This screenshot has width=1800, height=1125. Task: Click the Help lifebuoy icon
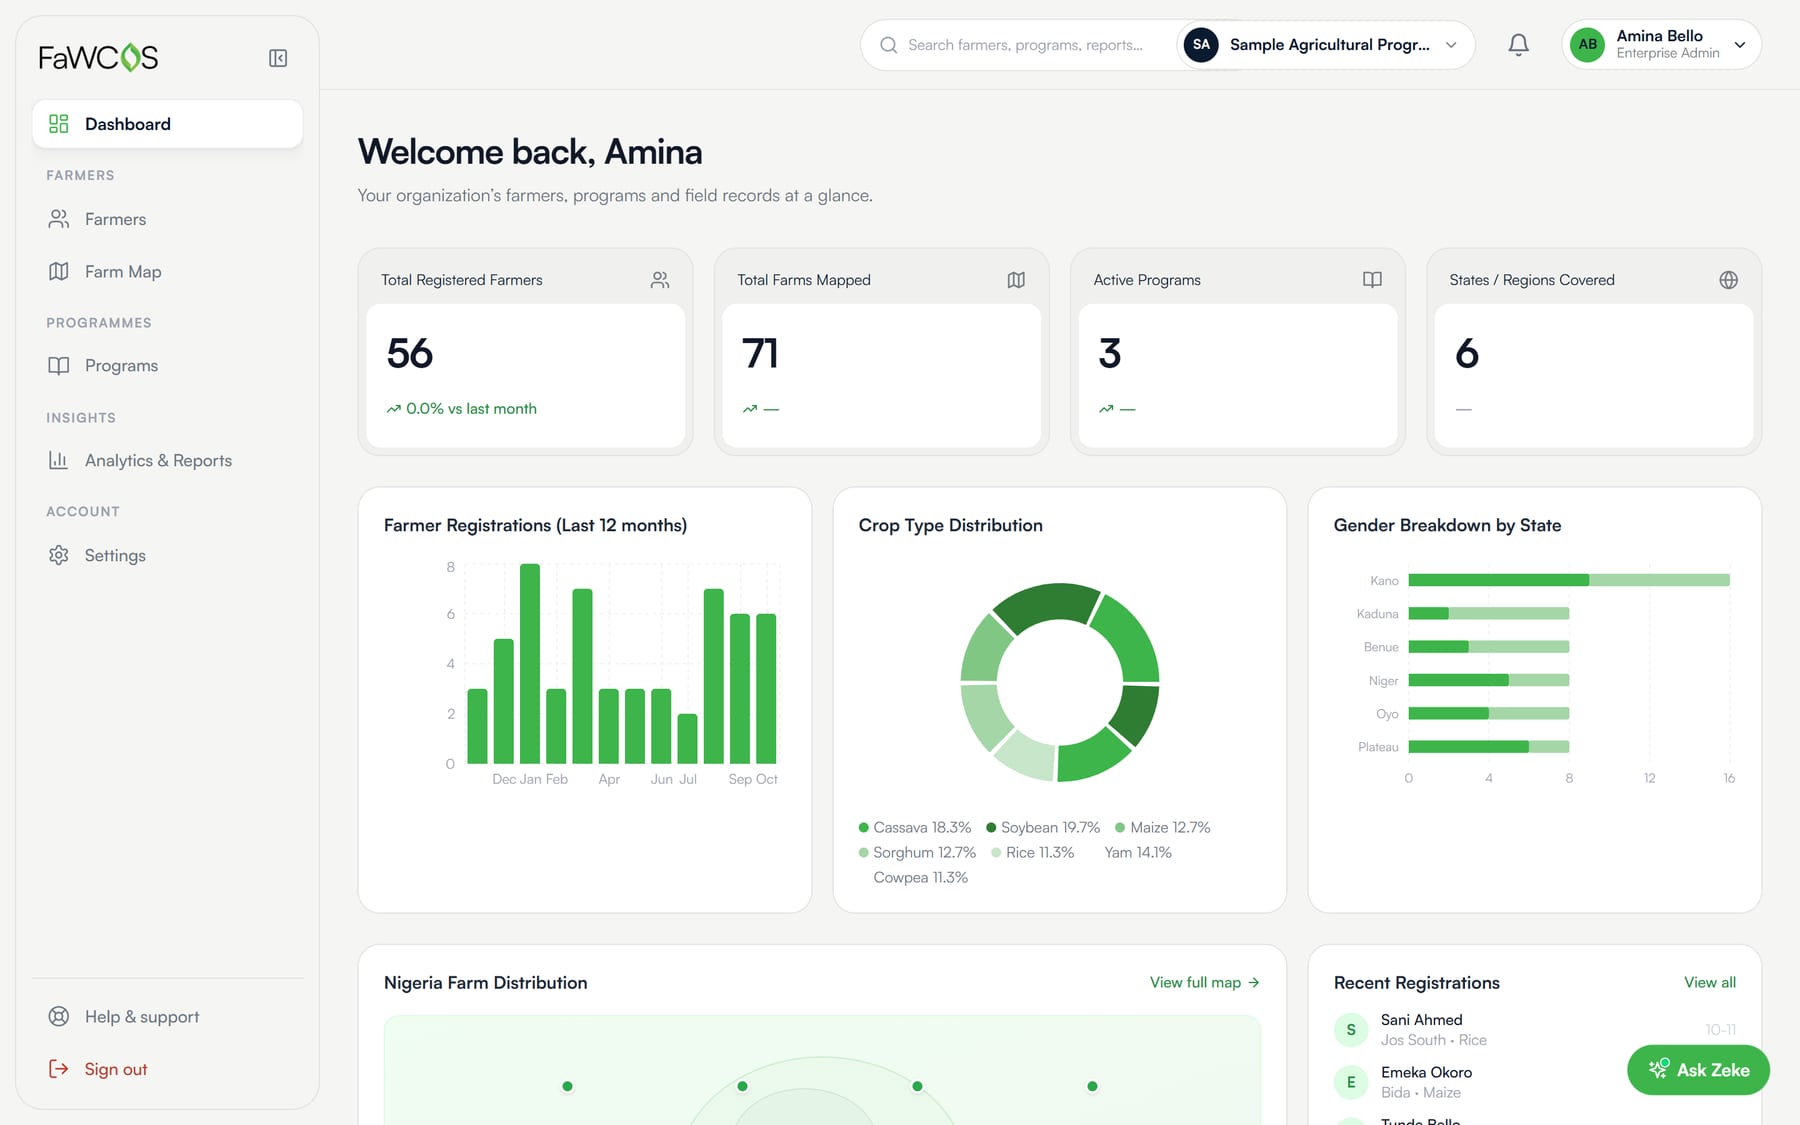point(59,1016)
